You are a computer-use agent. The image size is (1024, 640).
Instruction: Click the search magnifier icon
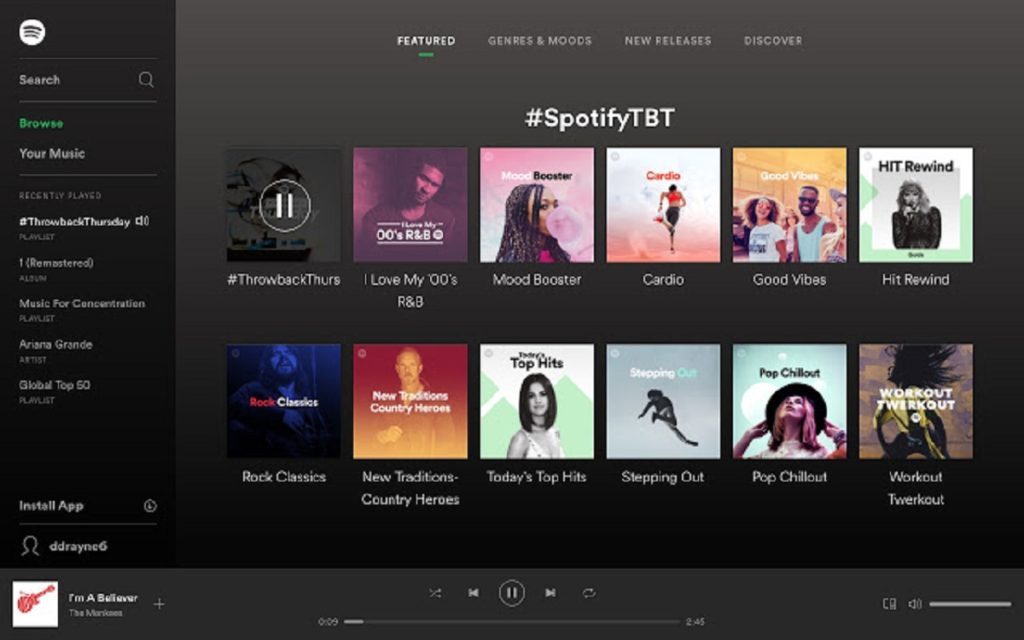coord(146,80)
